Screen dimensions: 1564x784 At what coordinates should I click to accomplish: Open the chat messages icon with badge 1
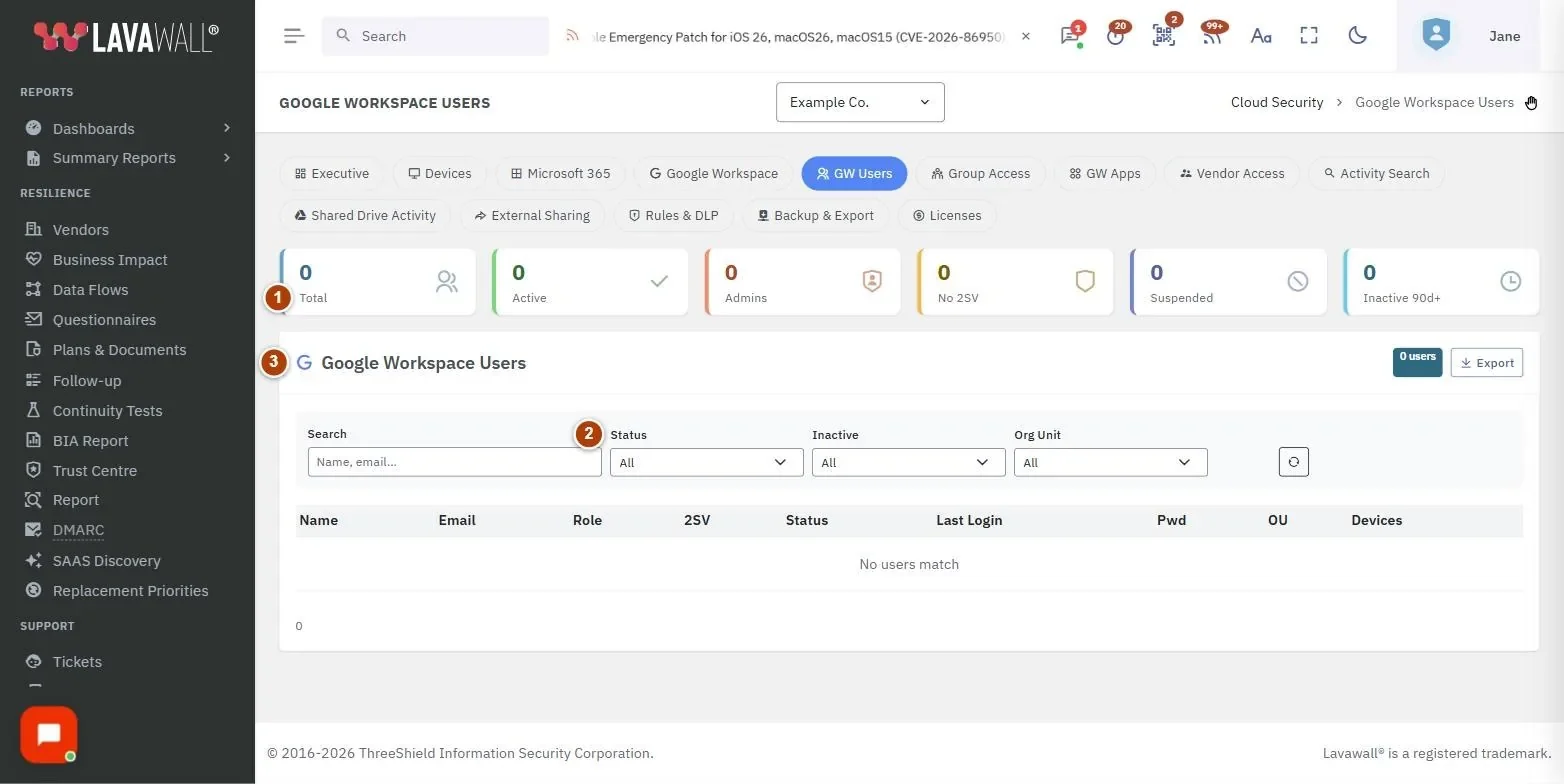(1070, 36)
